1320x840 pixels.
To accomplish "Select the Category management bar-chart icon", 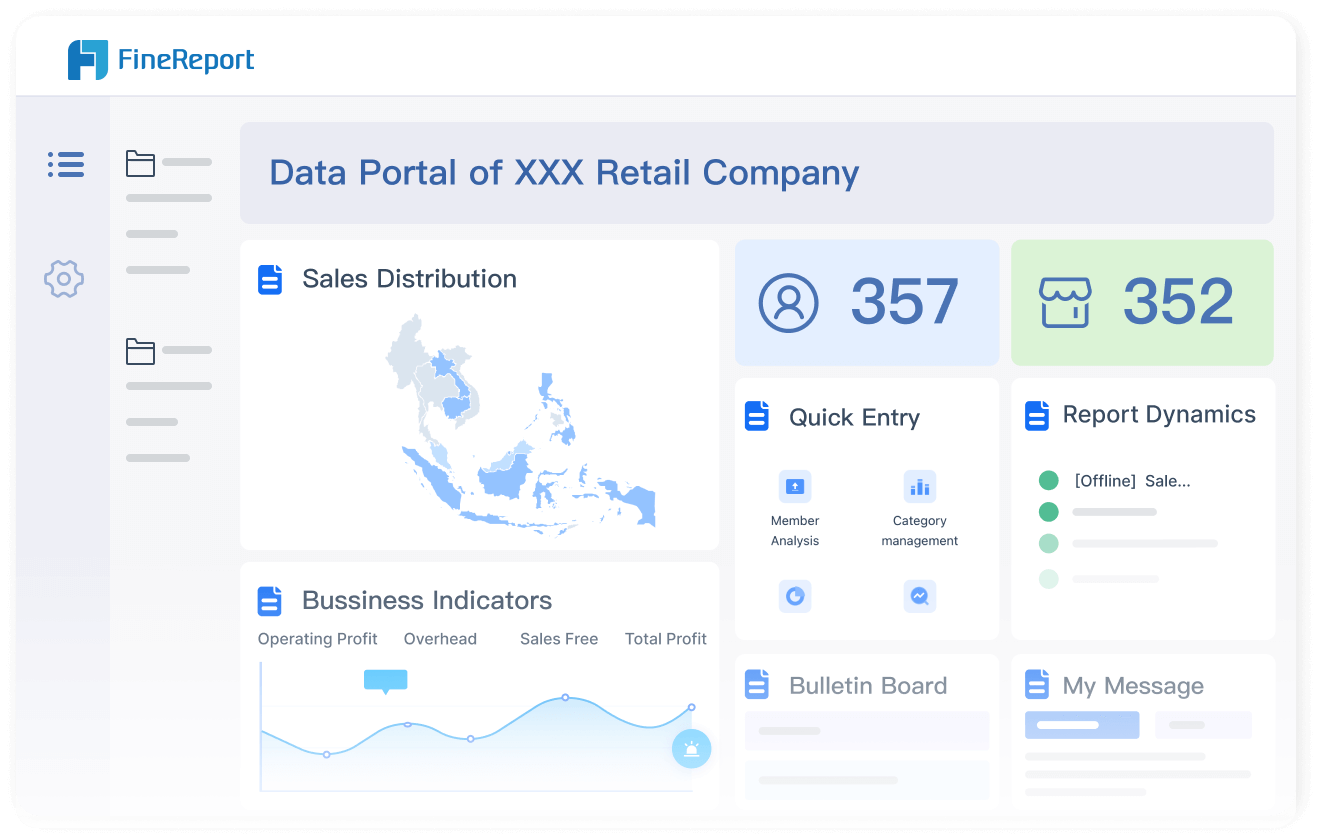I will pos(919,486).
